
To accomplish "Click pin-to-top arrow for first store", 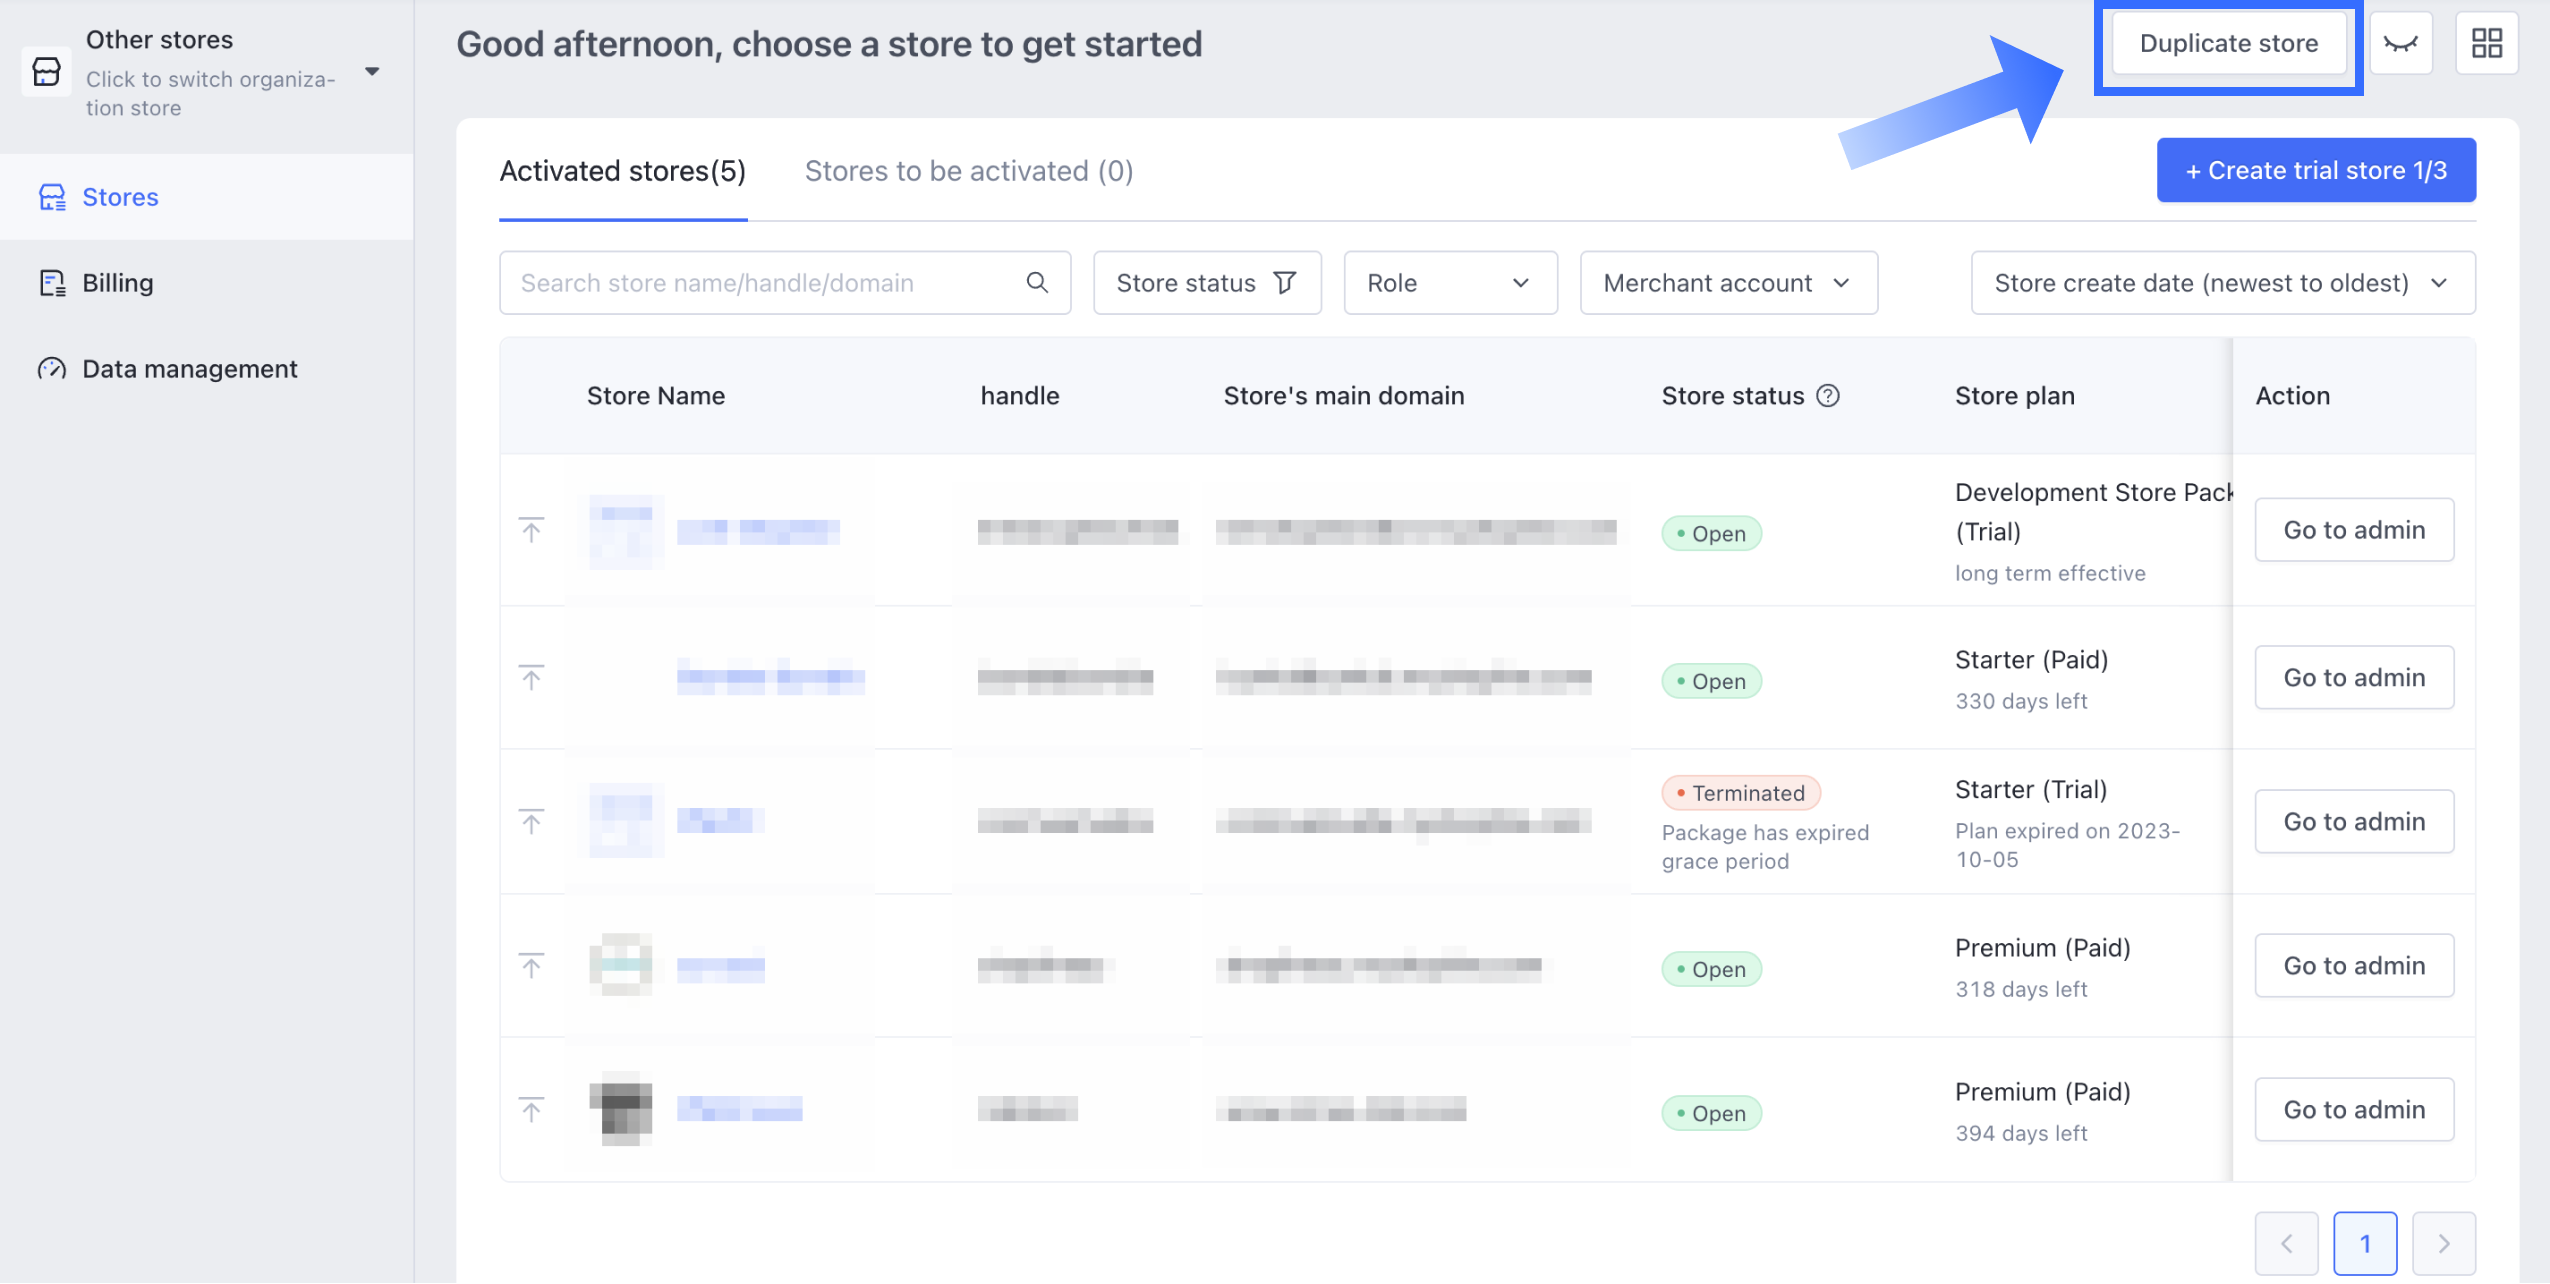I will 531,530.
